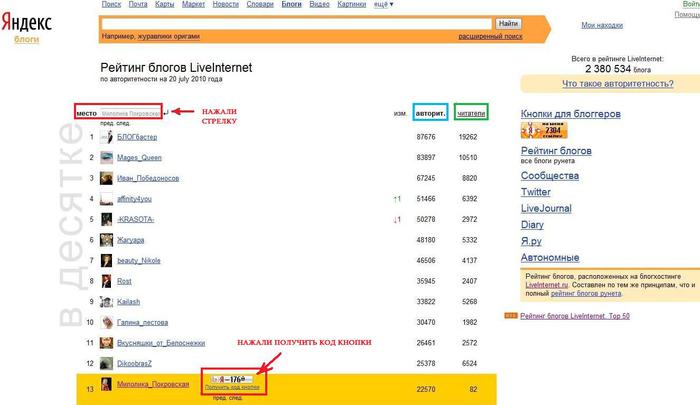This screenshot has height=405, width=700.
Task: Click the журавлики оригами example link
Action: (167, 36)
